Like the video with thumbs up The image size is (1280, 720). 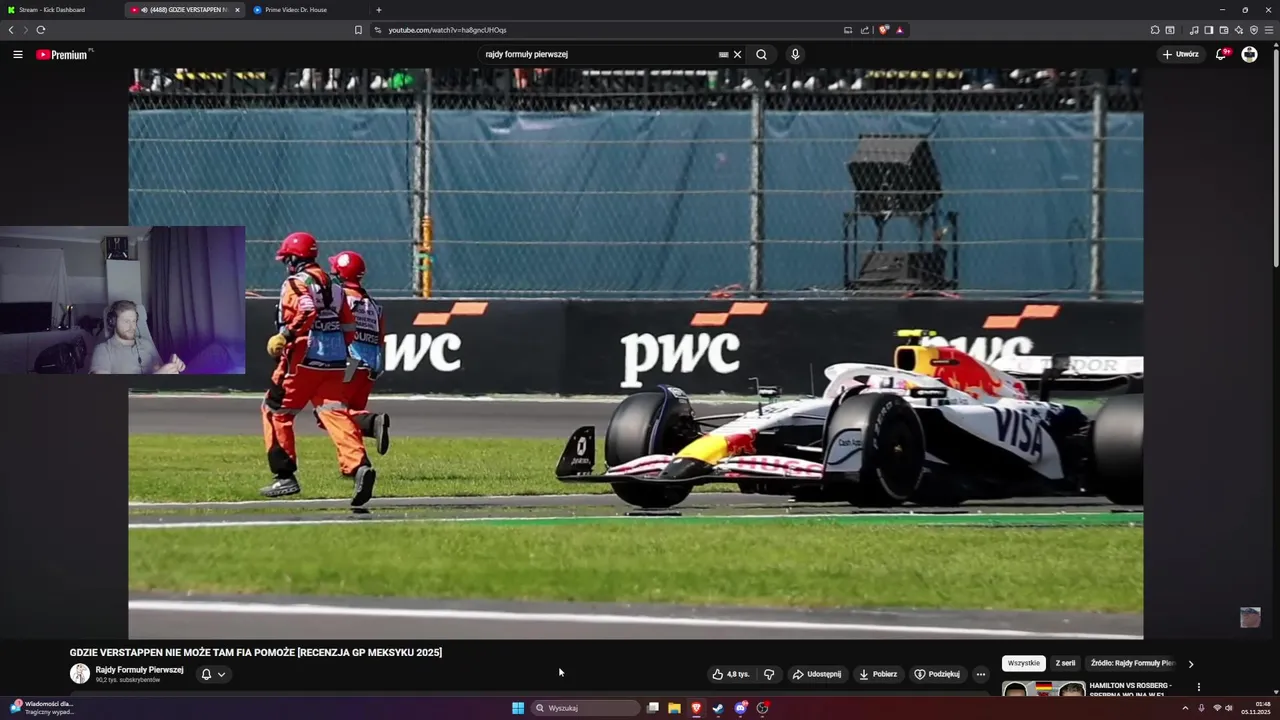(x=731, y=674)
